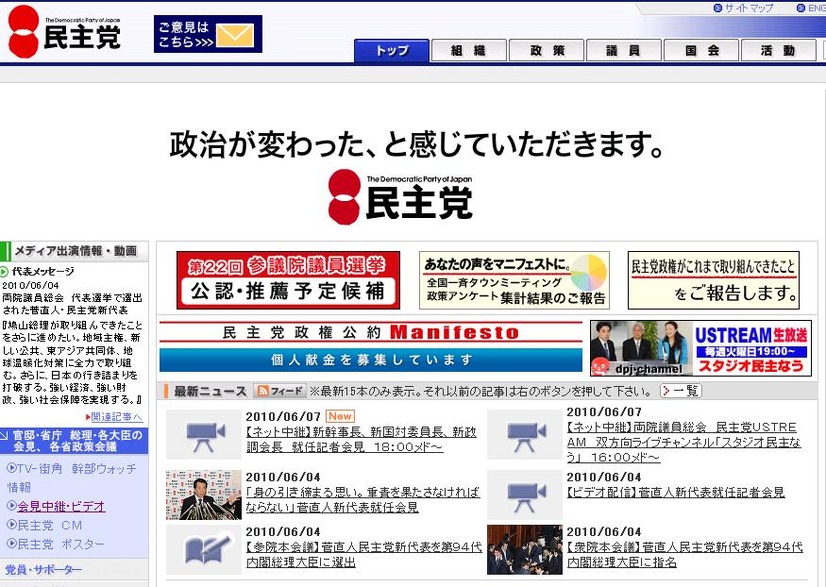Image resolution: width=826 pixels, height=587 pixels.
Task: Open 新幹事長 就任記者会見 news link
Action: coord(361,439)
